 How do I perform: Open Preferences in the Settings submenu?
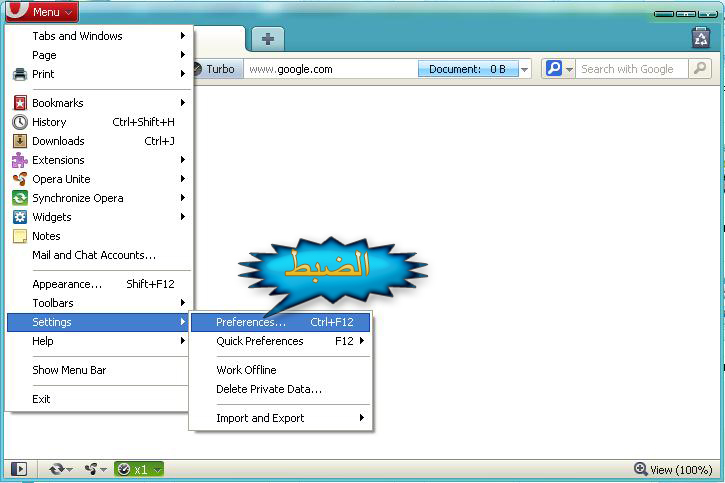tap(281, 322)
